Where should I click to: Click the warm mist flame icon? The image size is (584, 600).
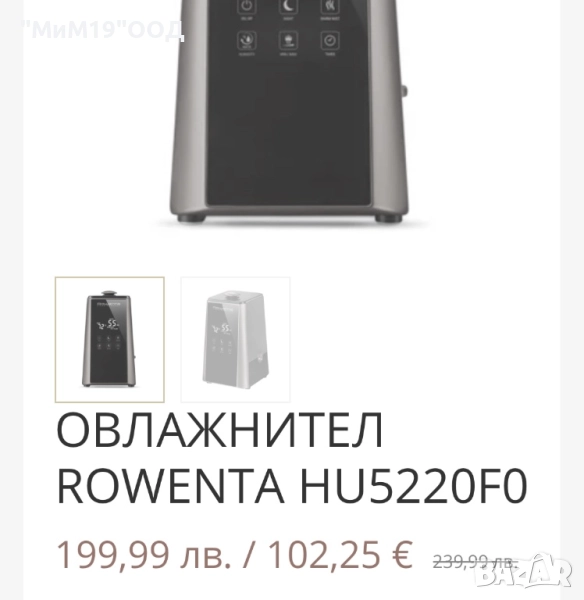pos(330,7)
